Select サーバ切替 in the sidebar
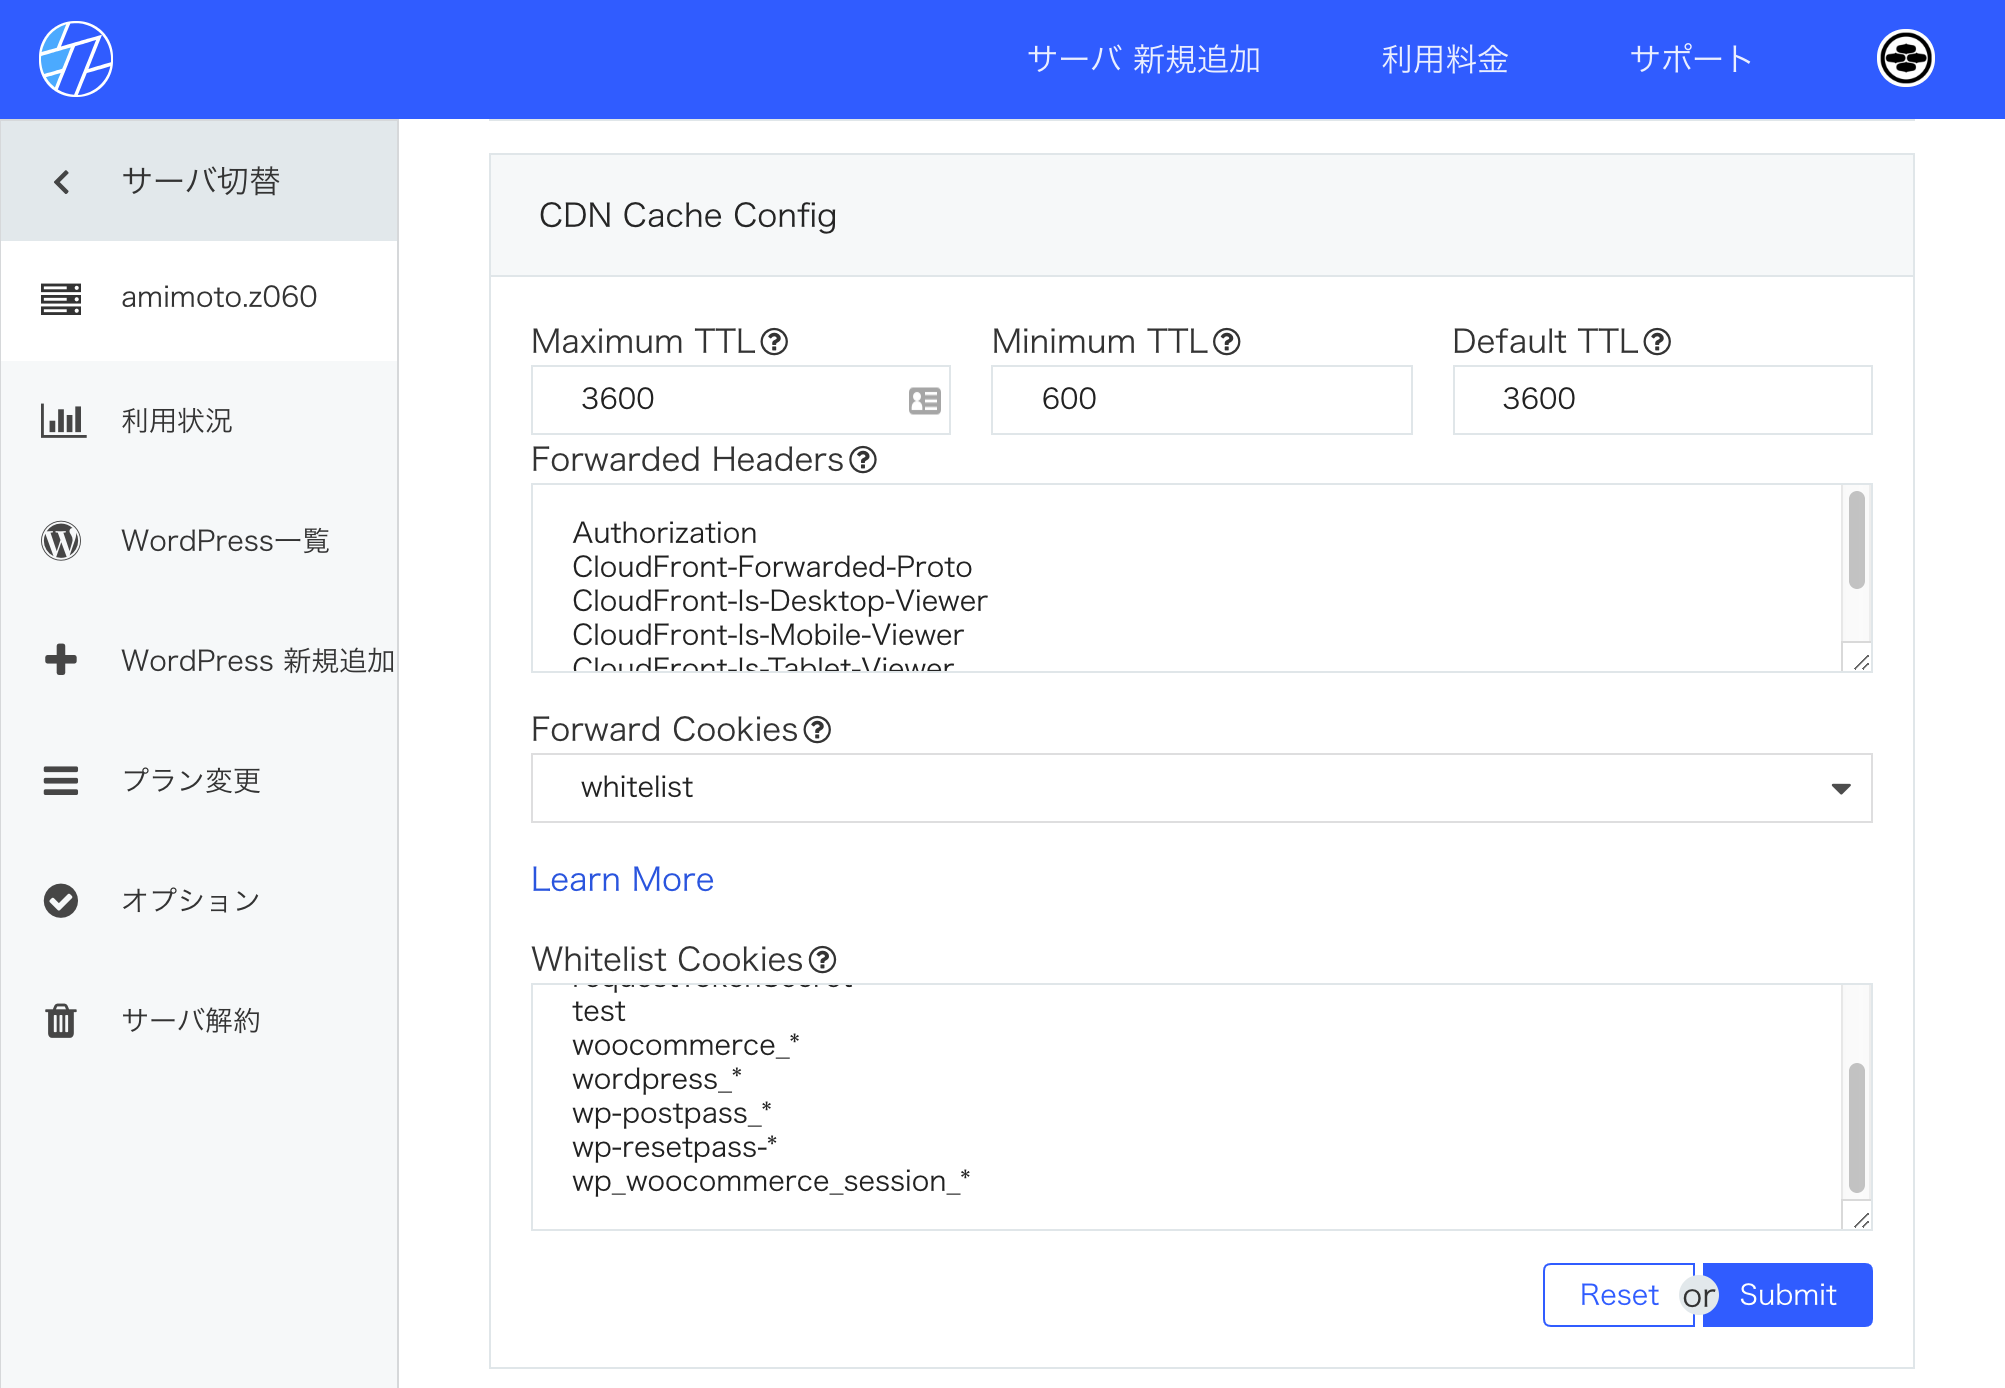This screenshot has height=1388, width=2005. [200, 181]
